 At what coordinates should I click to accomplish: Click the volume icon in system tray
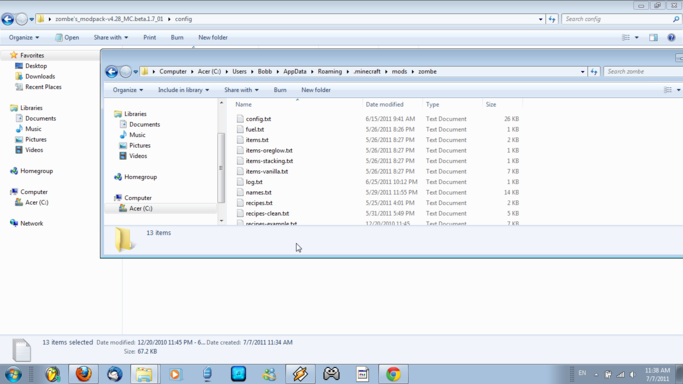click(633, 374)
